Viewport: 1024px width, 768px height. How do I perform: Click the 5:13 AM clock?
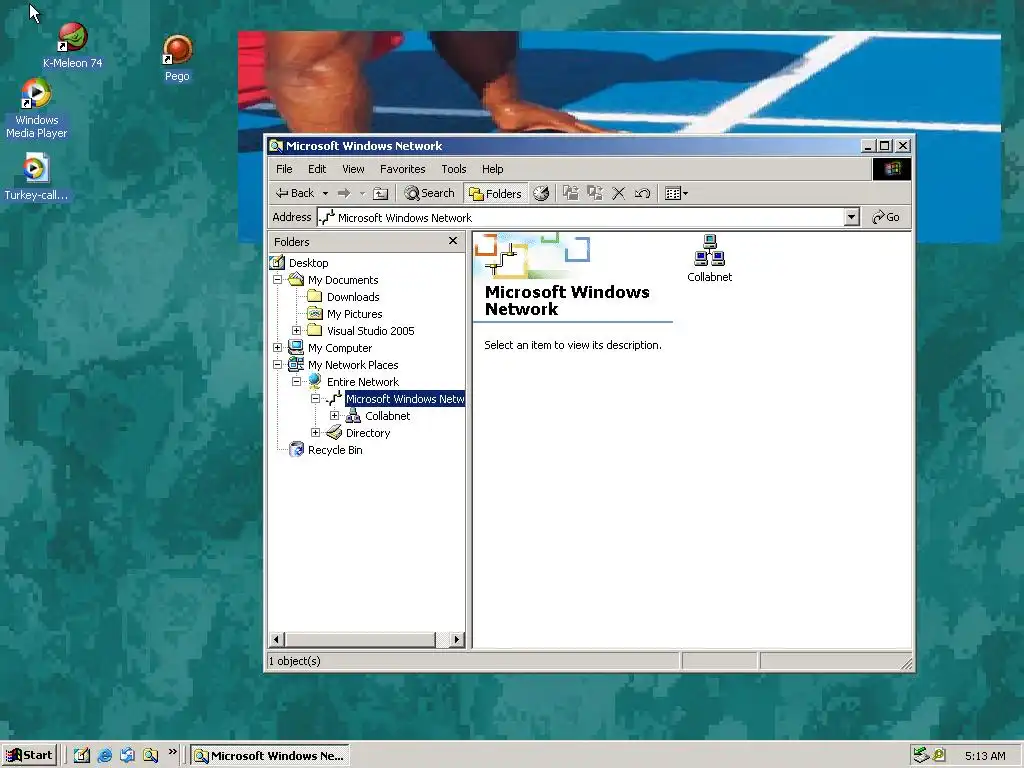[x=985, y=756]
